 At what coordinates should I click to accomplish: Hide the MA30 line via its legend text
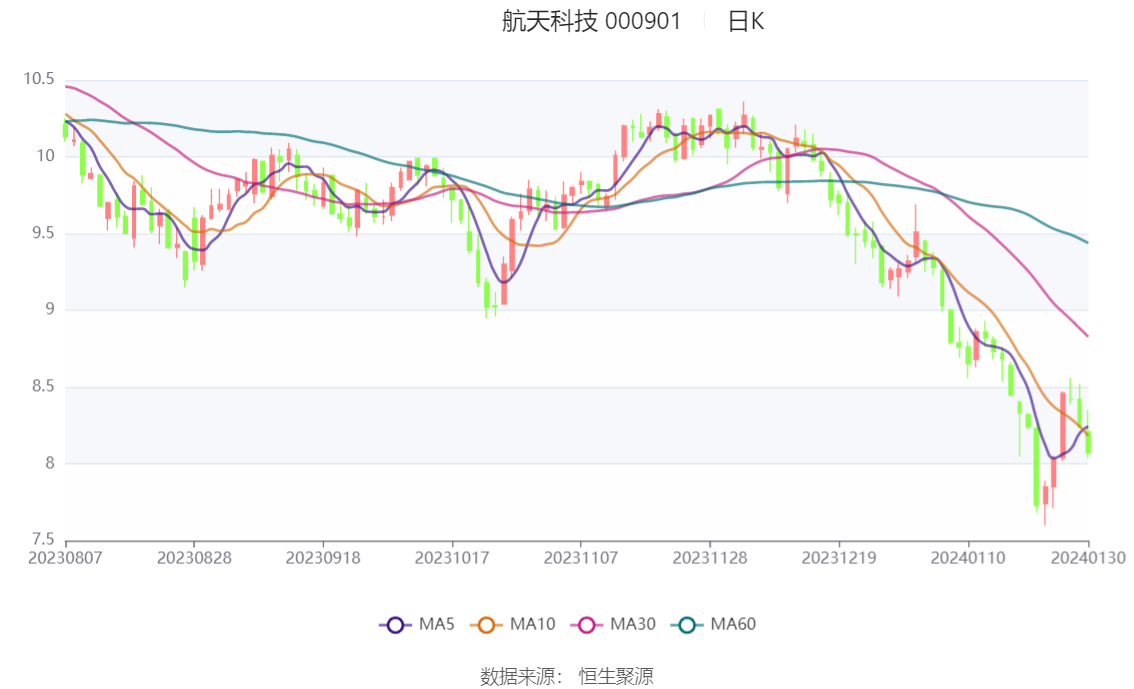pos(632,625)
